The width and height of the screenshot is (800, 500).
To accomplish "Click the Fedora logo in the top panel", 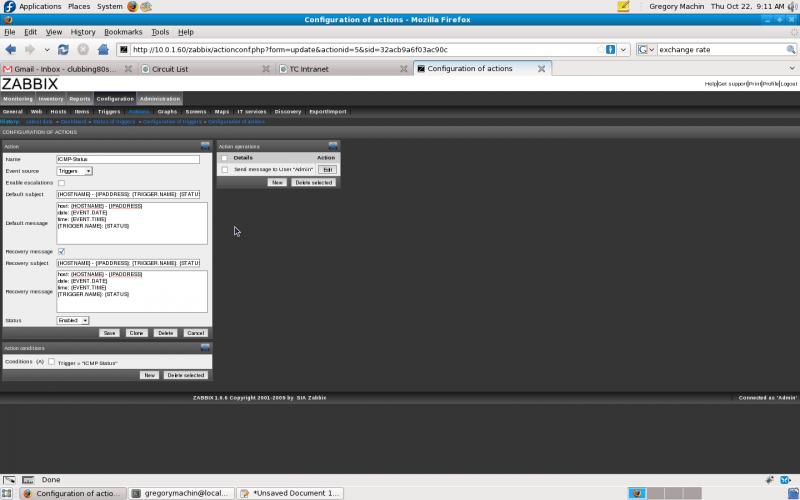I will pyautogui.click(x=9, y=7).
